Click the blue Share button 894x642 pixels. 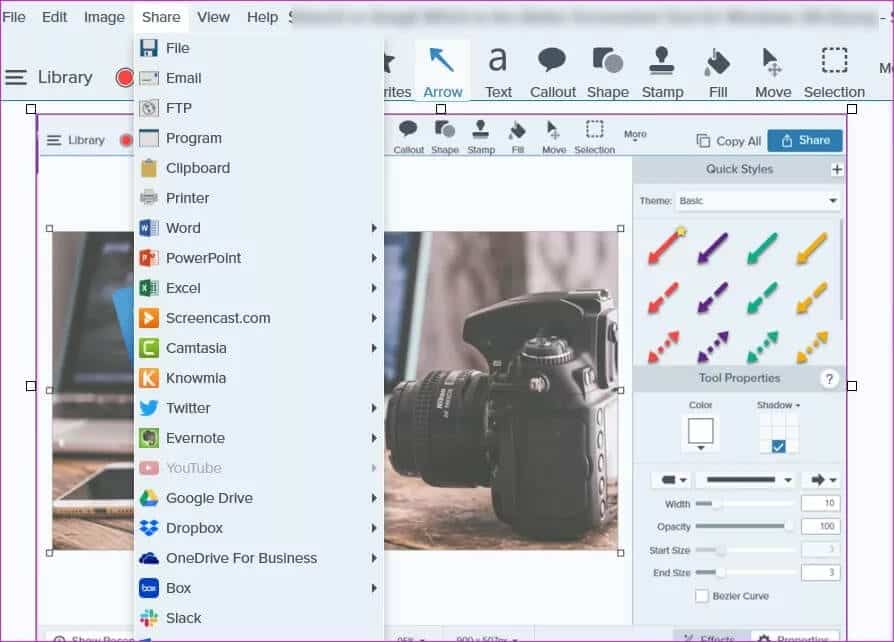tap(804, 140)
